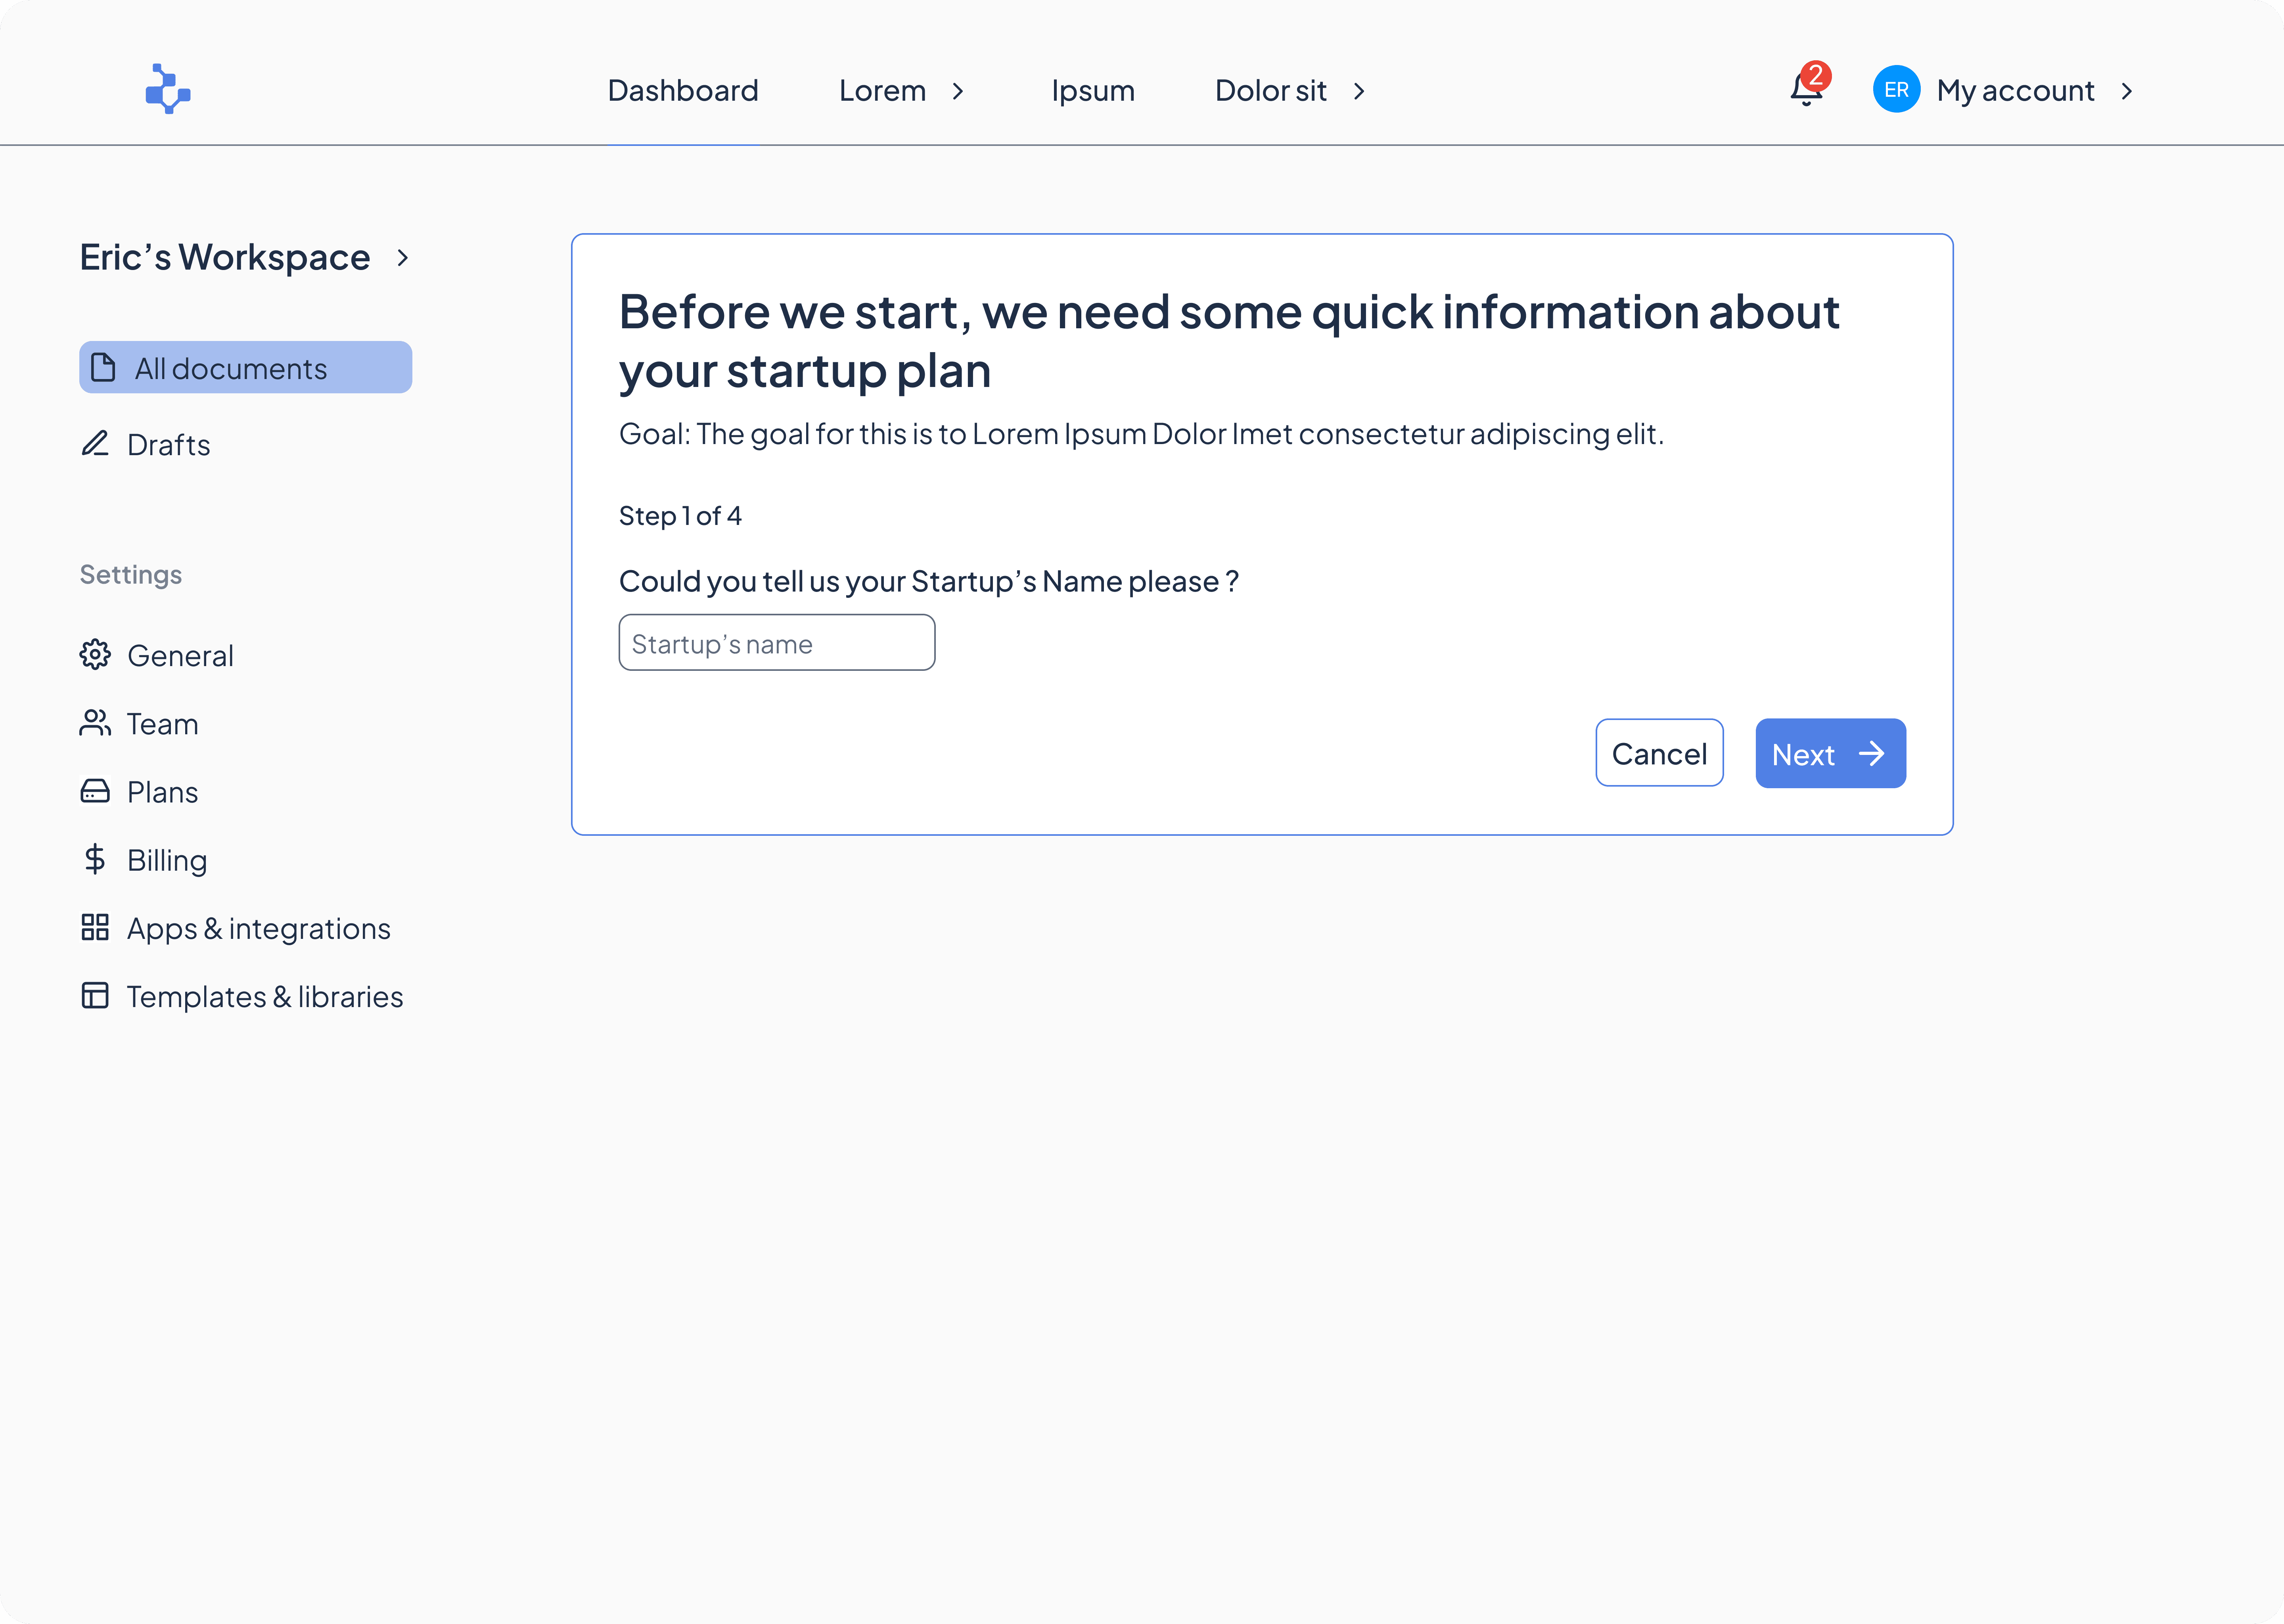Open Team settings
The image size is (2284, 1624).
140,723
